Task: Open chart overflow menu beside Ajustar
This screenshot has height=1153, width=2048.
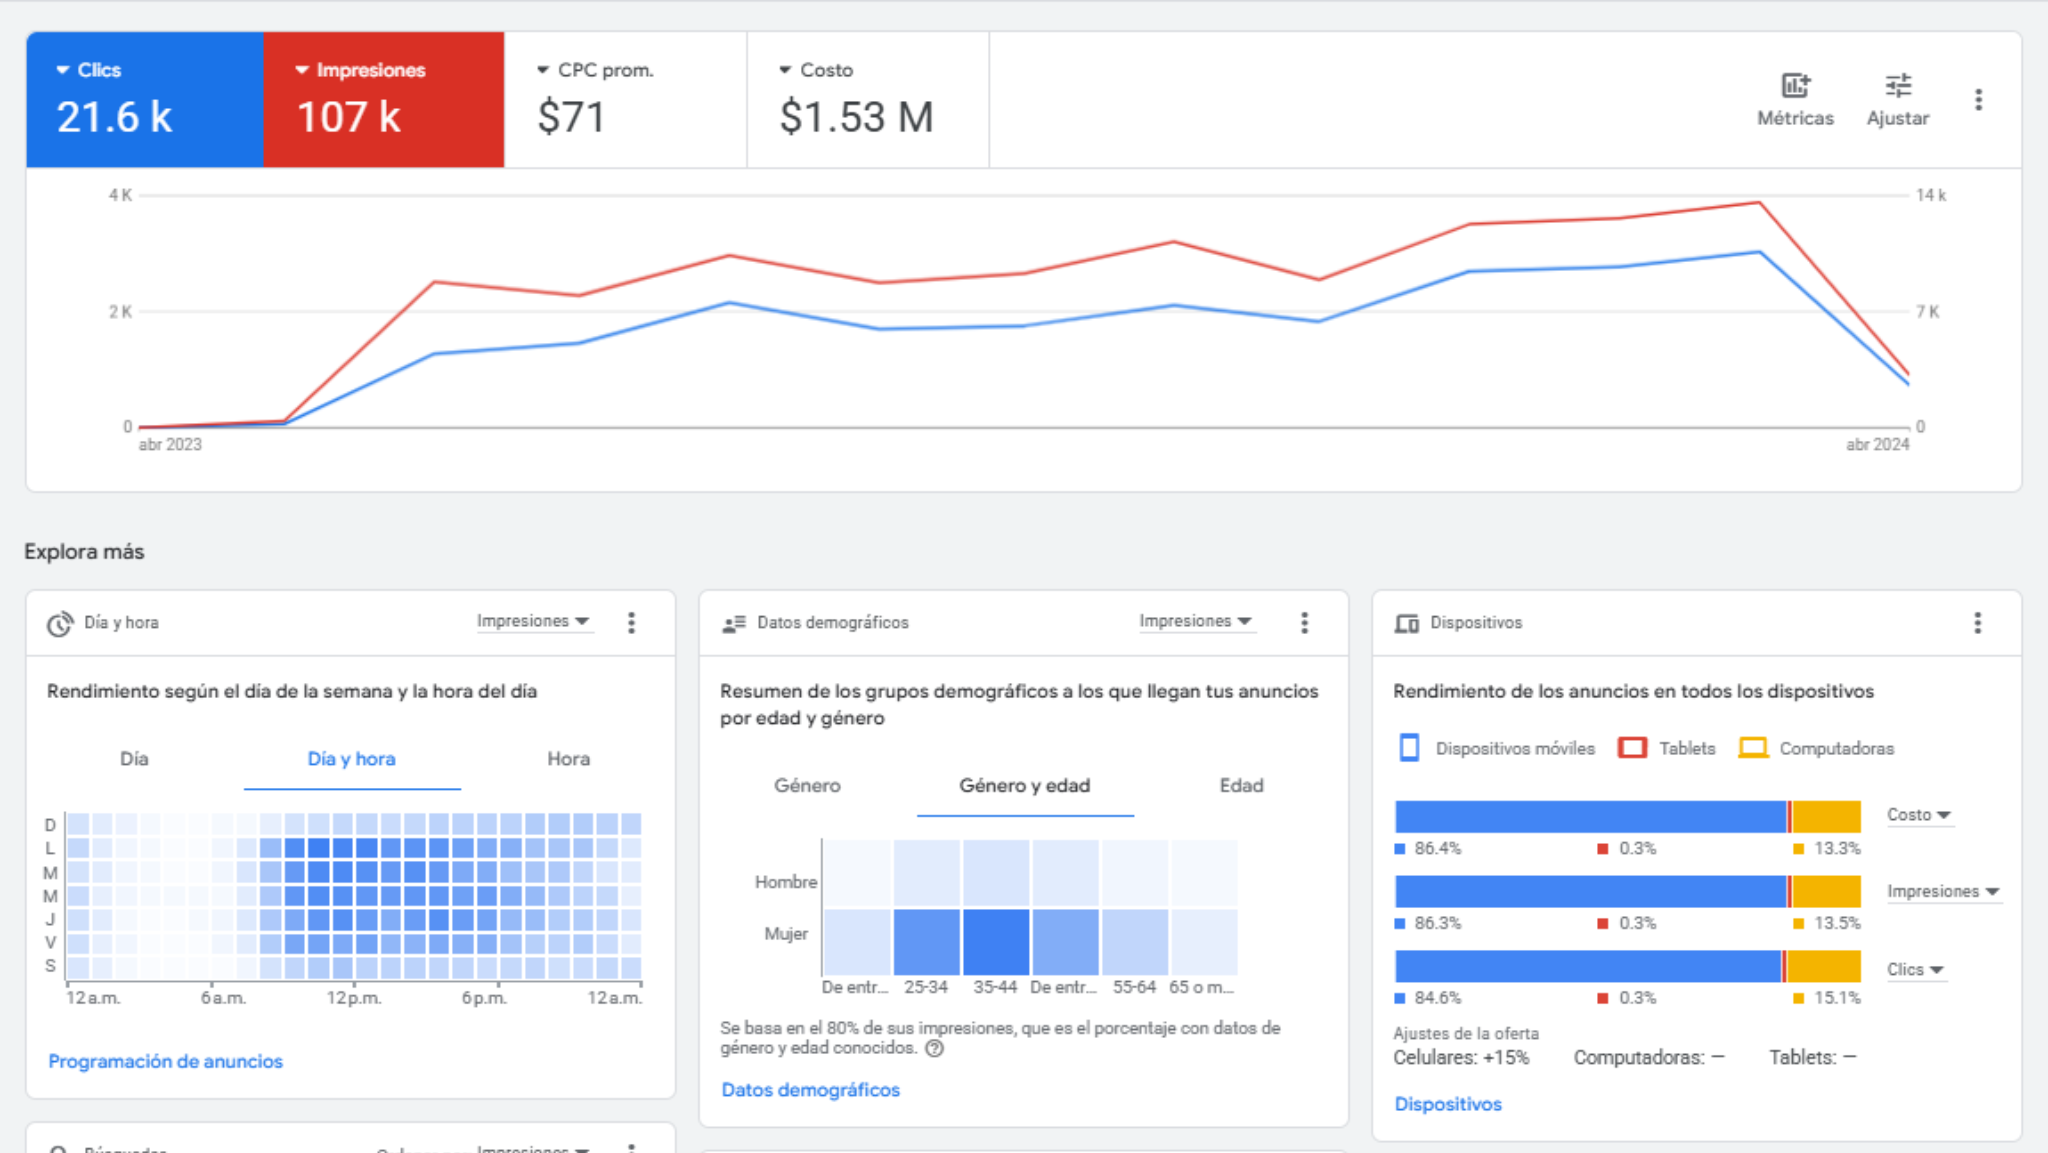Action: pos(1978,99)
